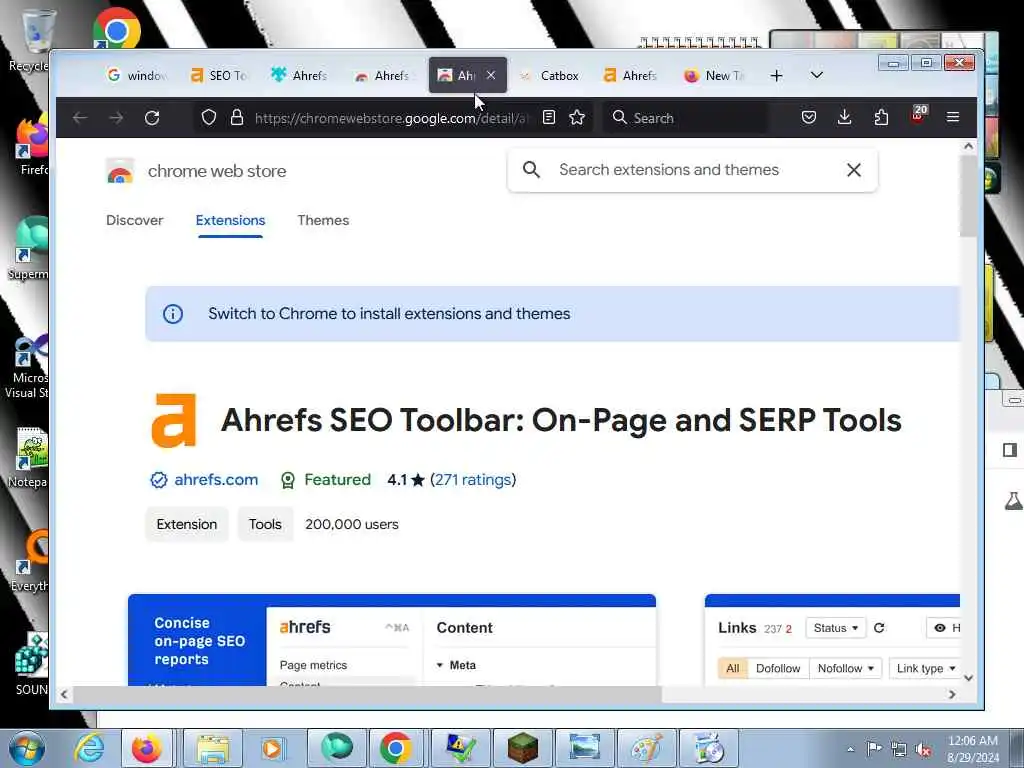Close the active Chrome Web Store tab

tap(491, 75)
